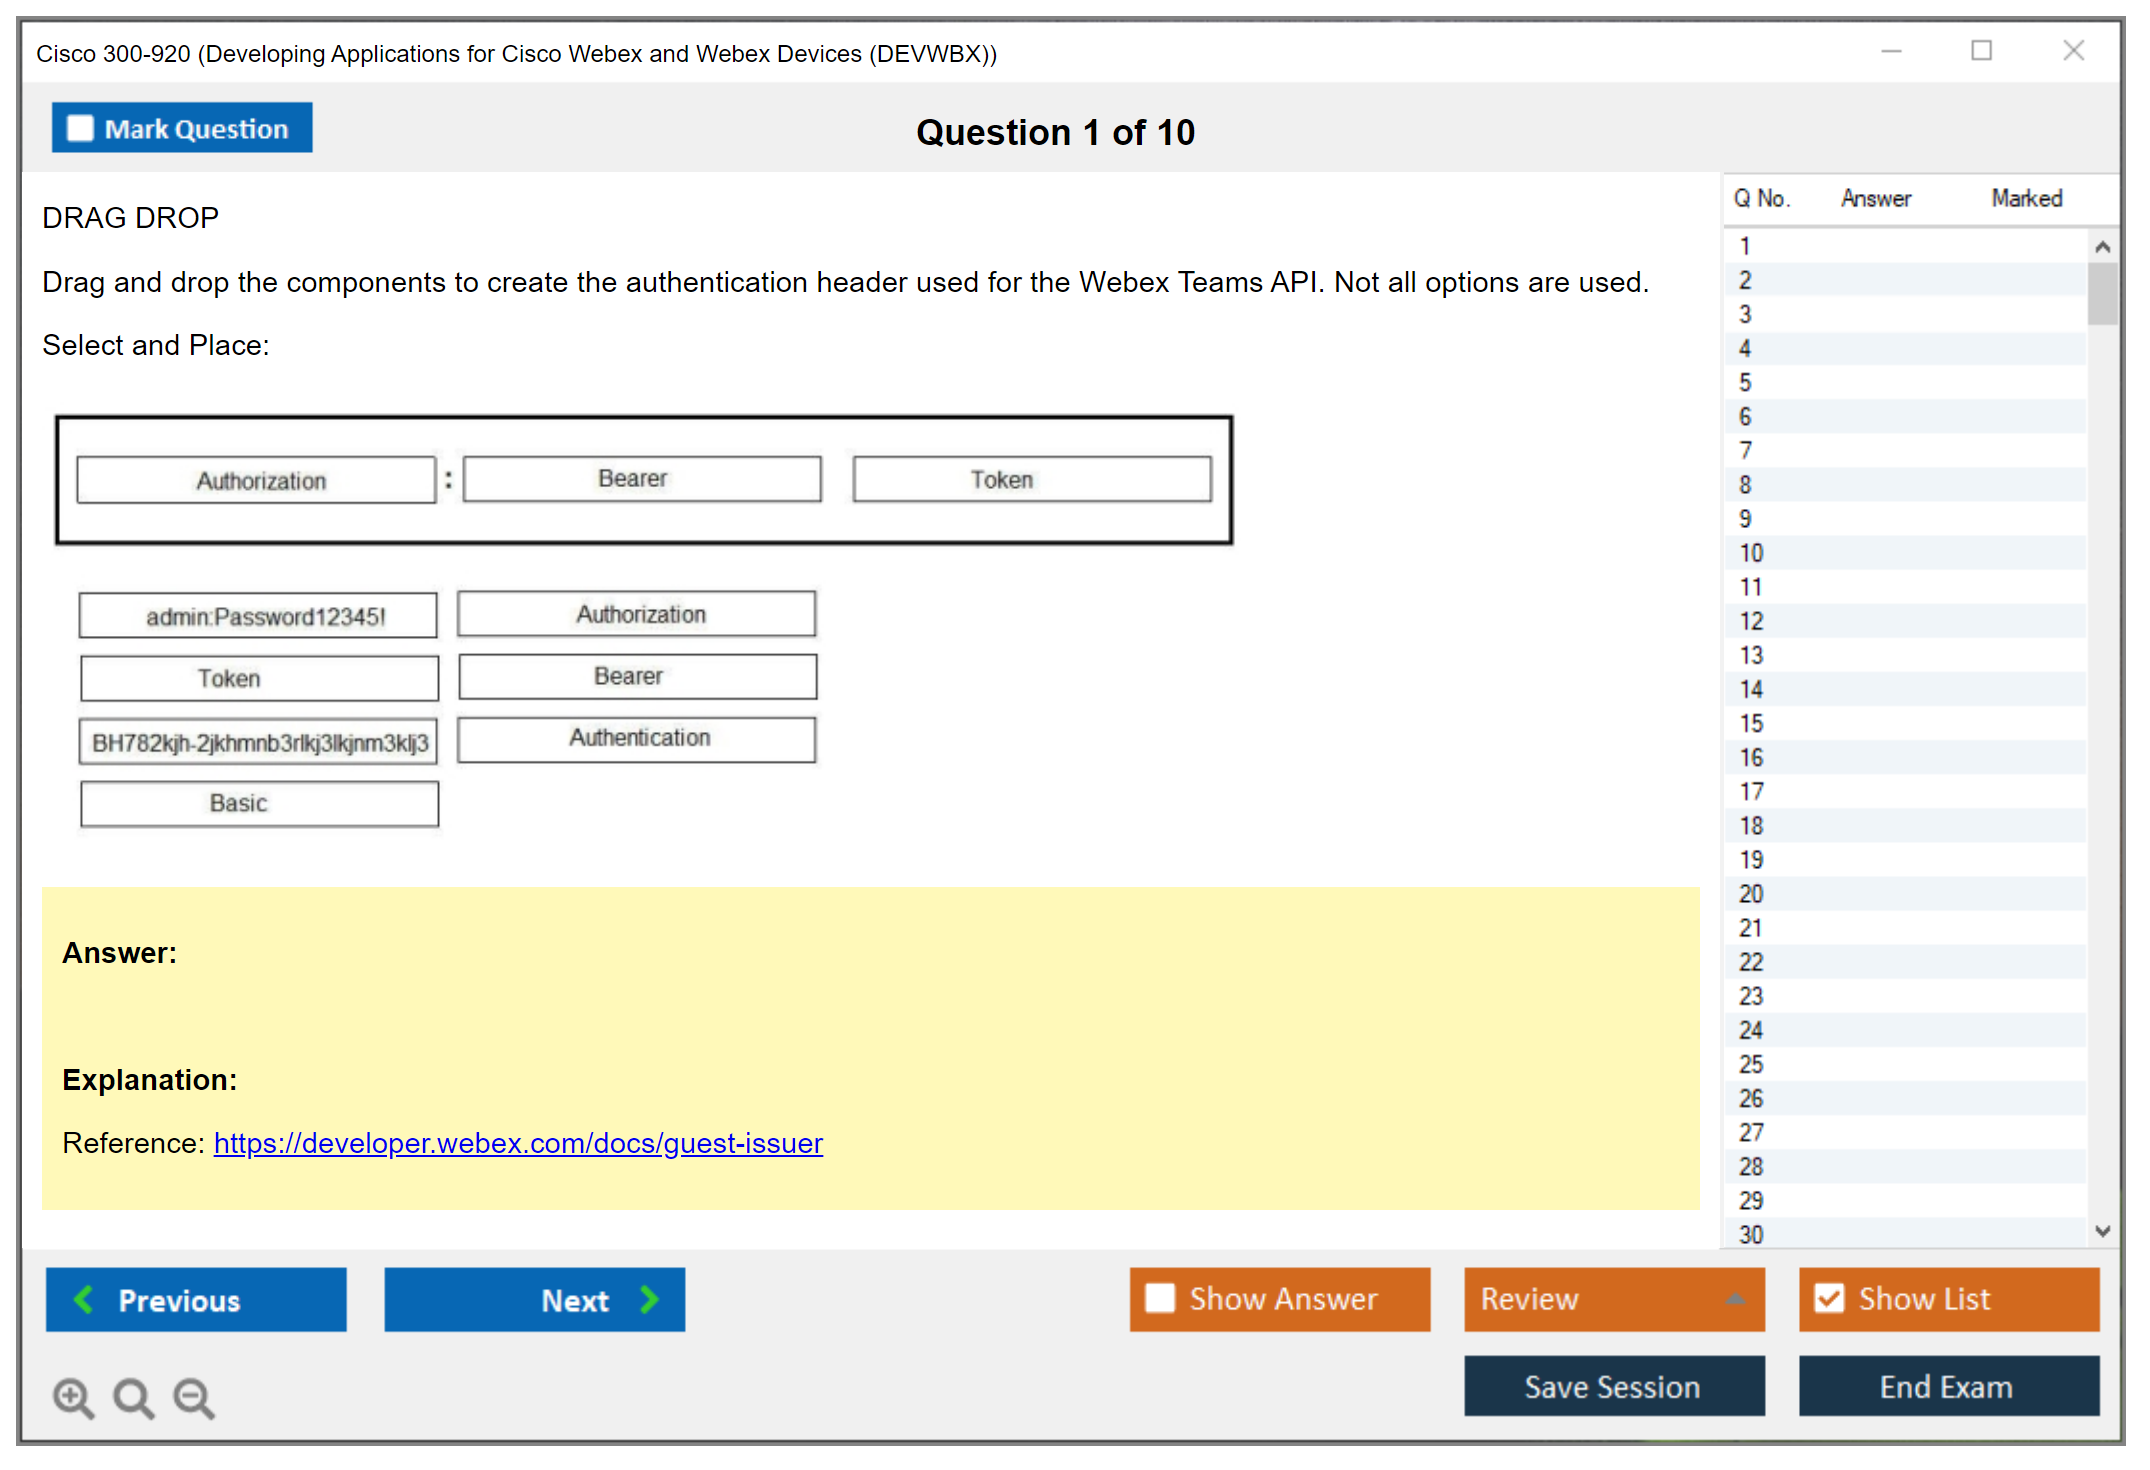Toggle the Mark Question checkbox
Screen dimensions: 2150x1470
[80, 129]
